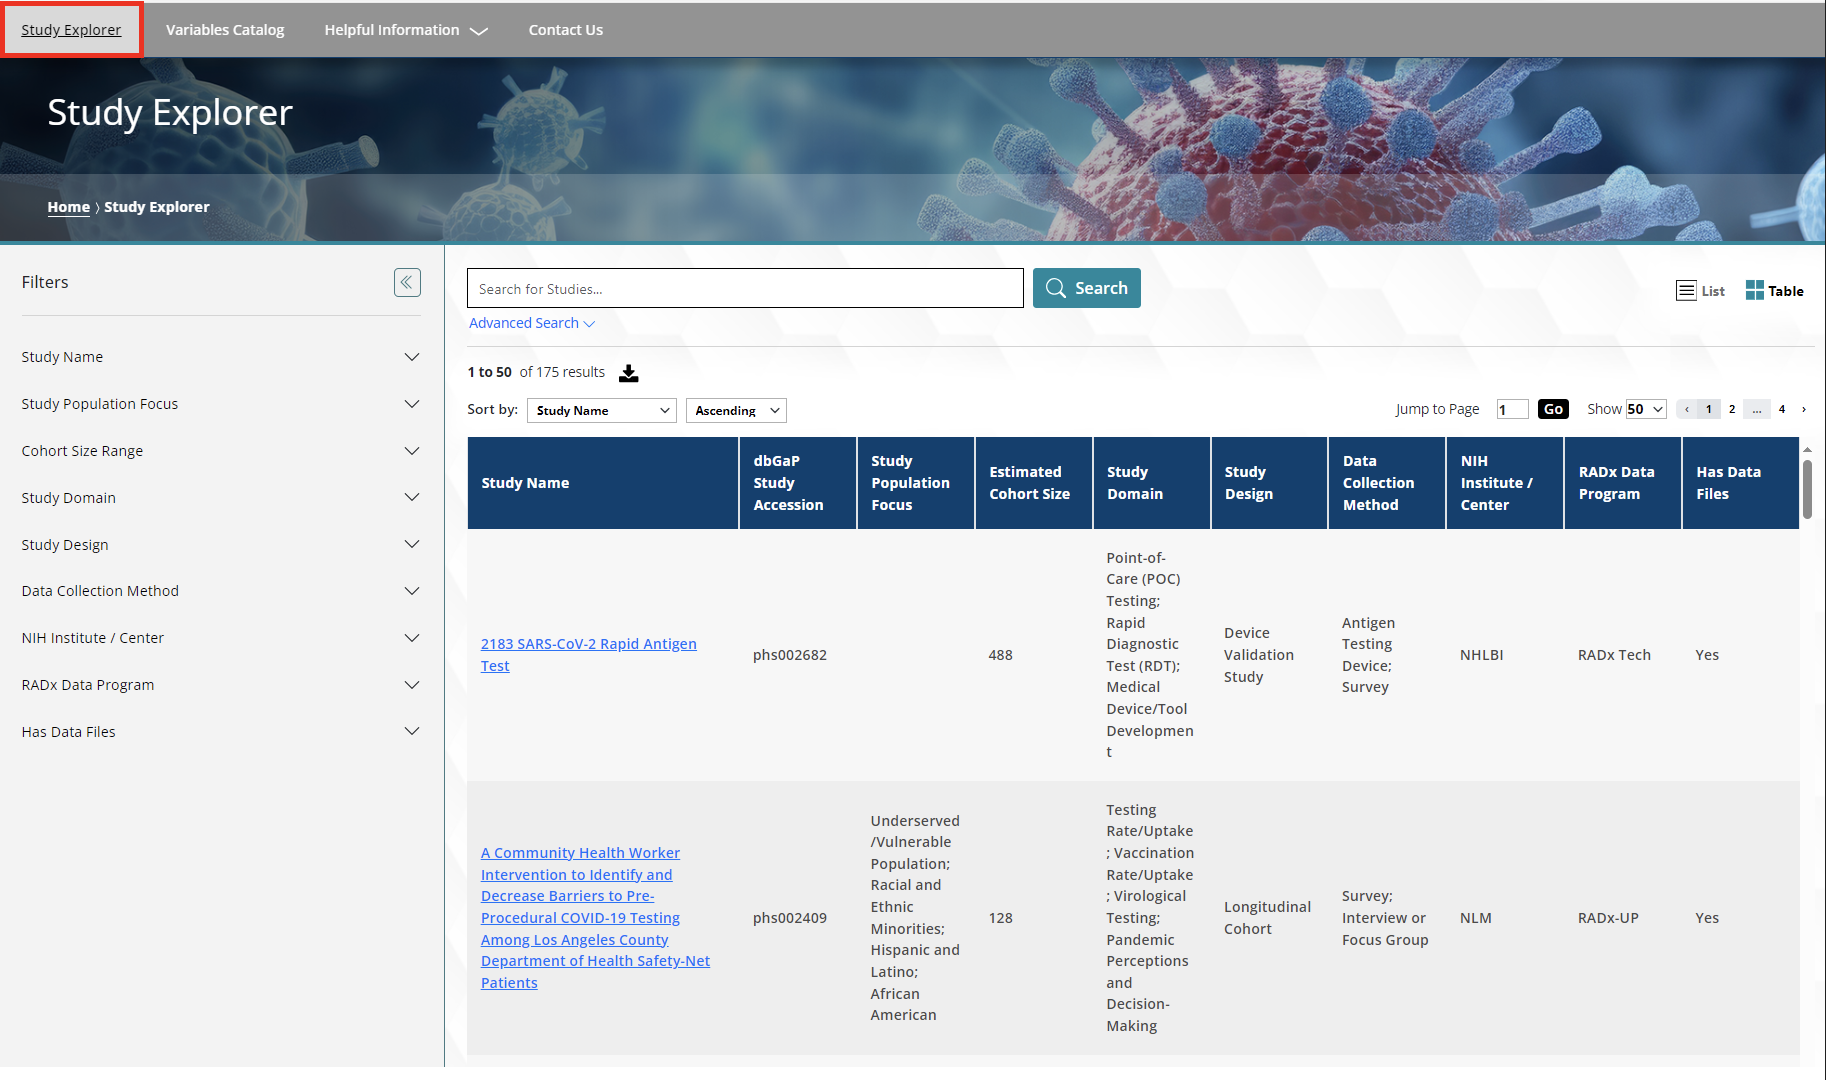This screenshot has height=1080, width=1826.
Task: Open the Study Explorer nav tab
Action: [x=71, y=30]
